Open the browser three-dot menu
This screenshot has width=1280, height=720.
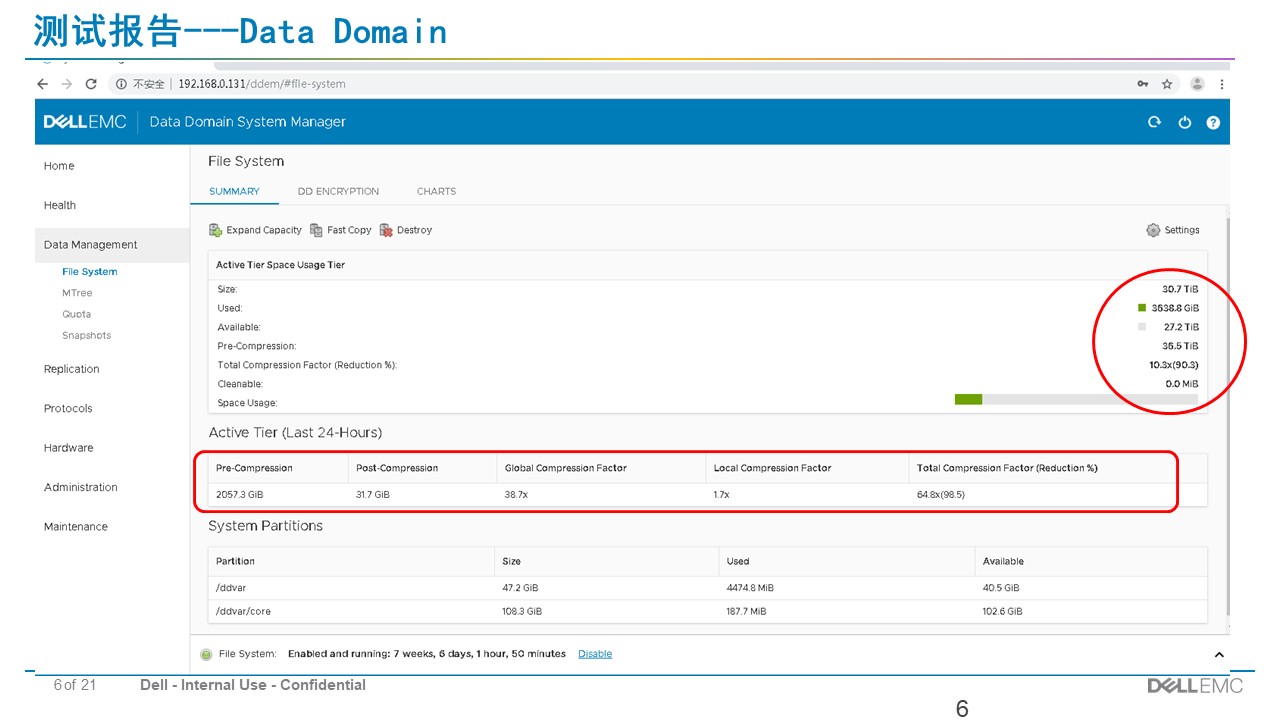1222,84
